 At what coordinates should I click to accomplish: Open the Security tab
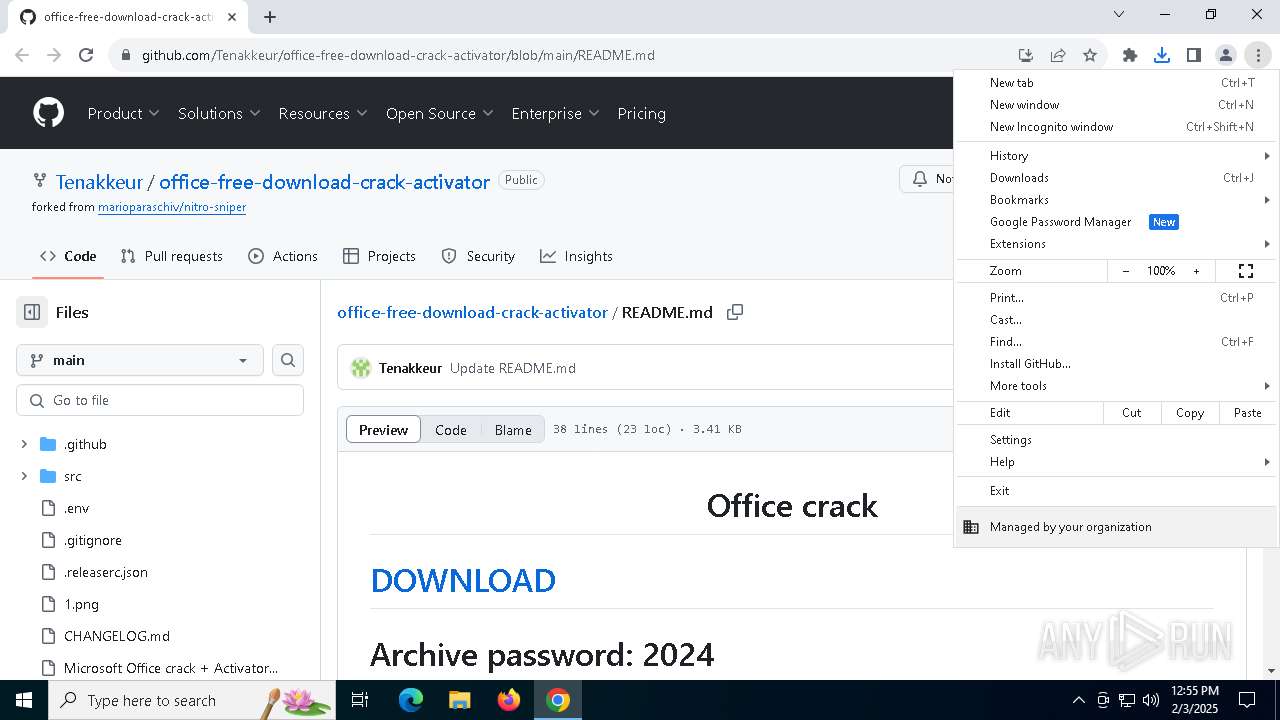click(x=478, y=256)
